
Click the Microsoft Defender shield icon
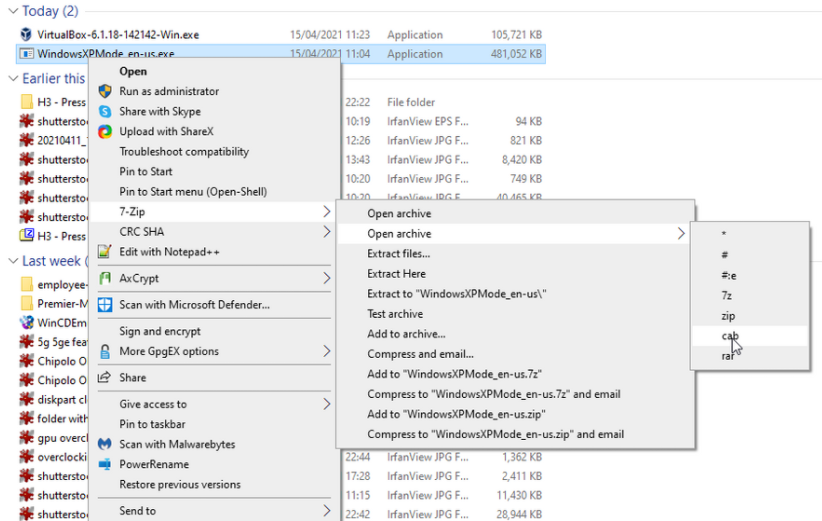(x=105, y=305)
